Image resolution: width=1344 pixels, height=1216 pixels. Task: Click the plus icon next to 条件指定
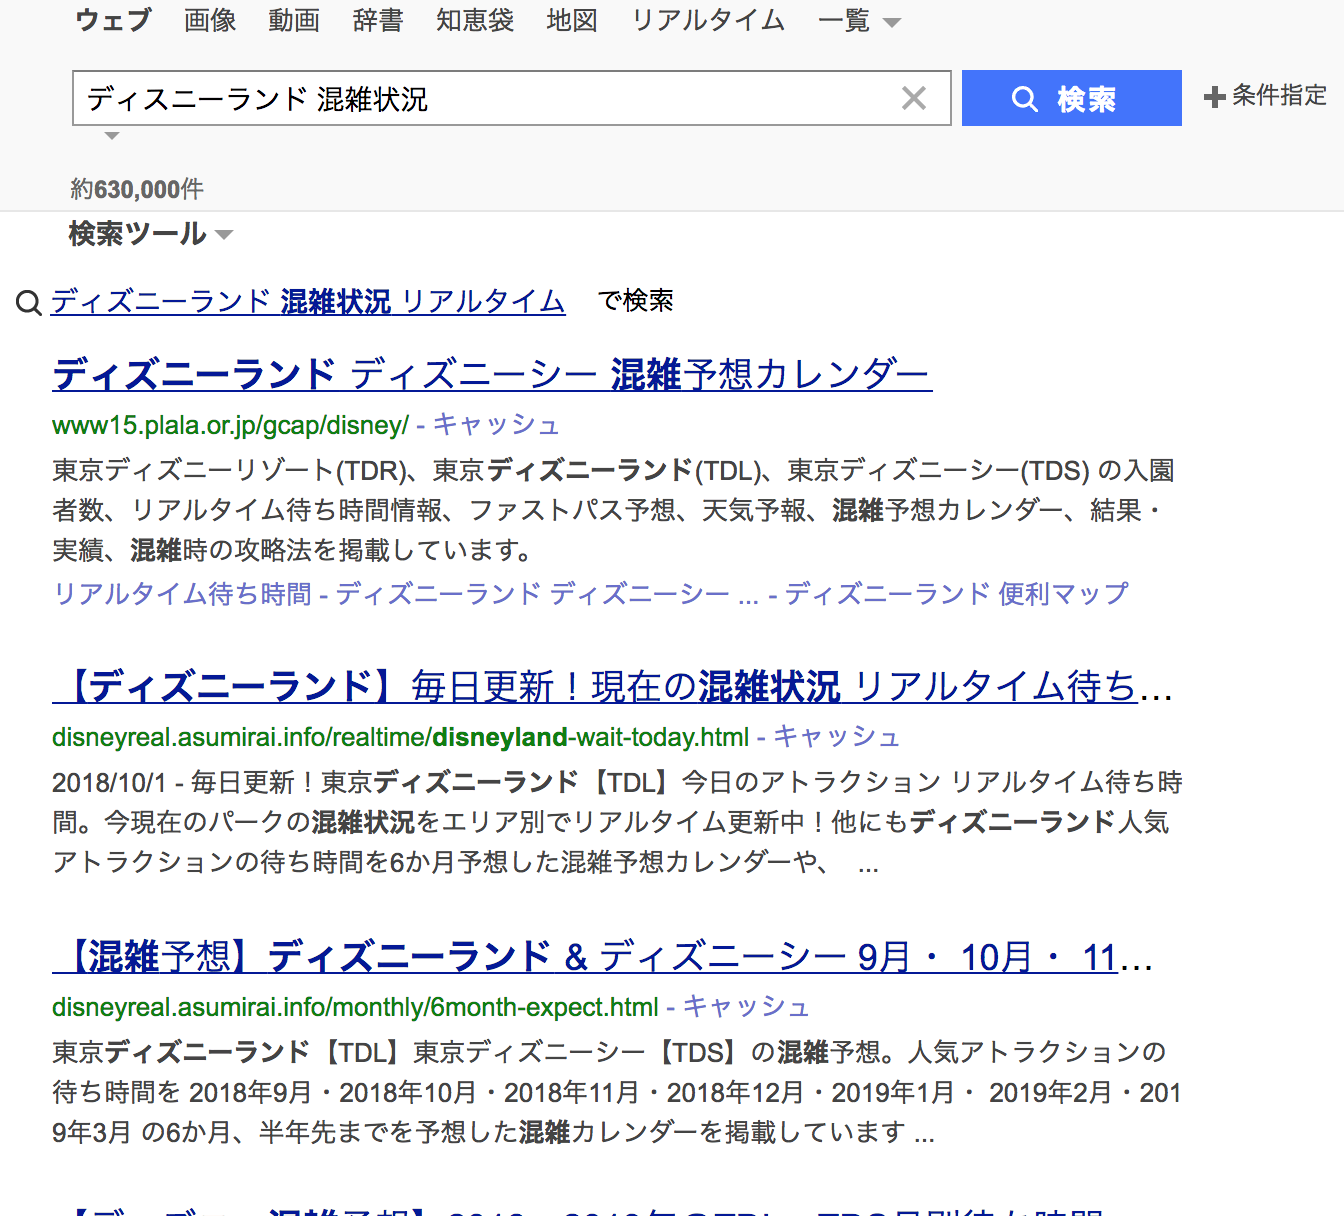pyautogui.click(x=1214, y=97)
